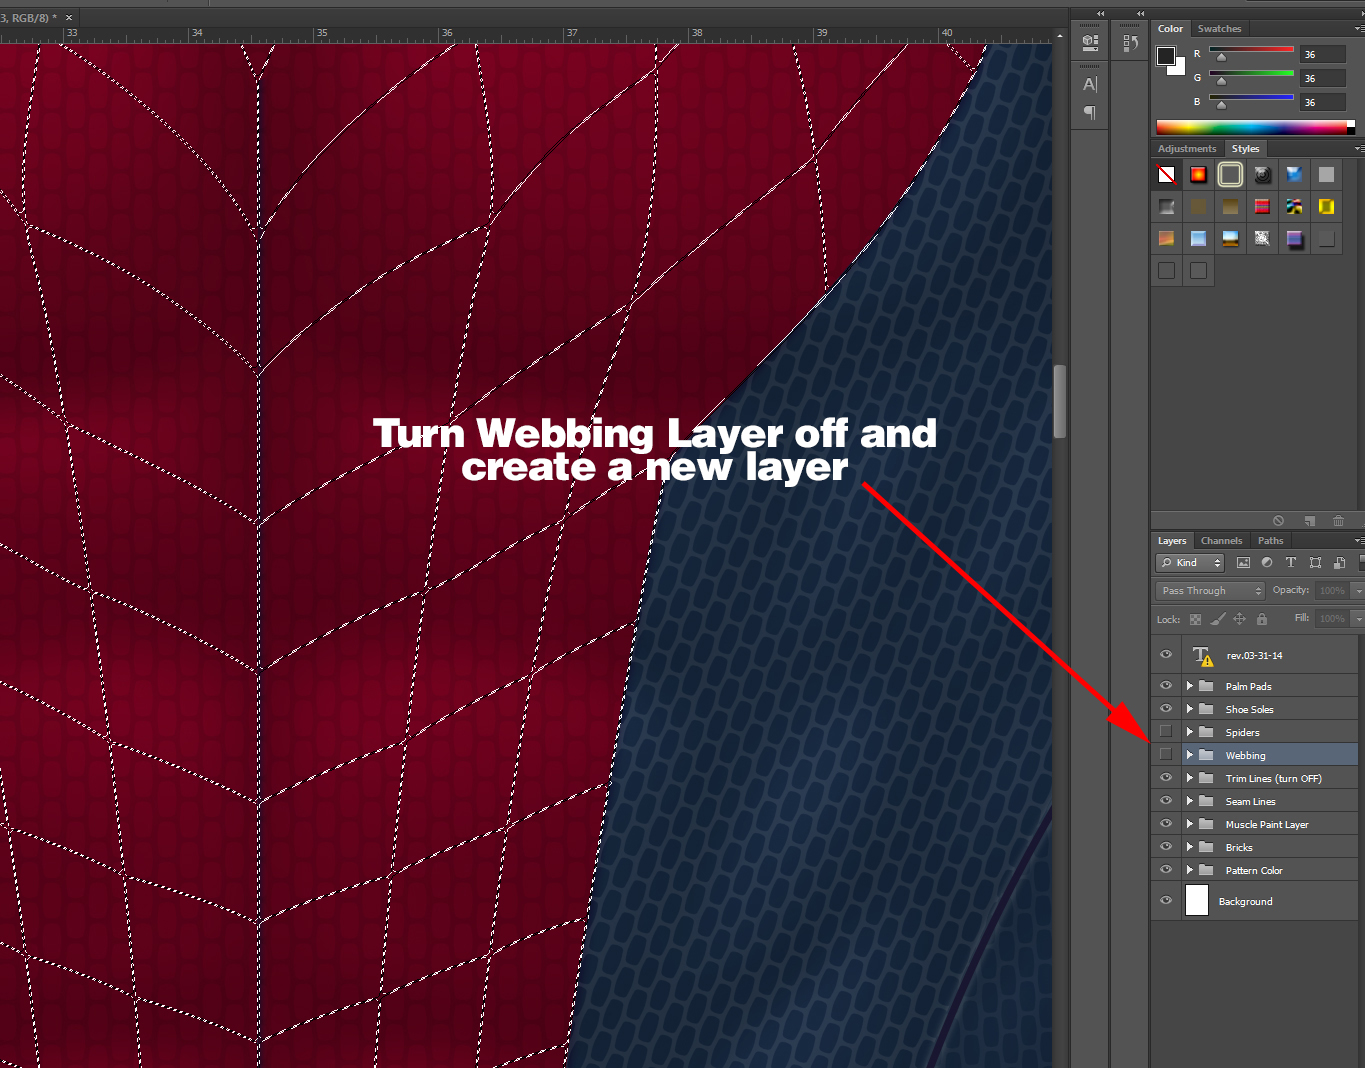
Task: Expand the Webbing group
Action: point(1190,755)
